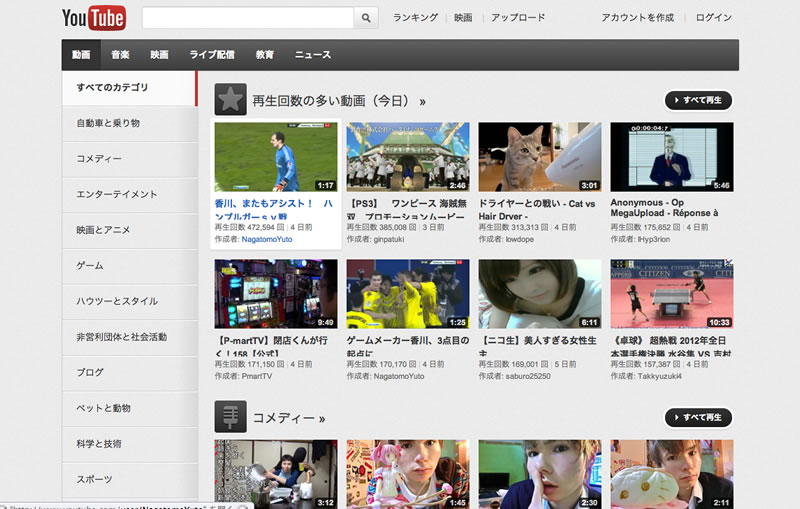Open the cat versus hair dryer thumbnail
Viewport: 800px width, 509px height.
[540, 157]
